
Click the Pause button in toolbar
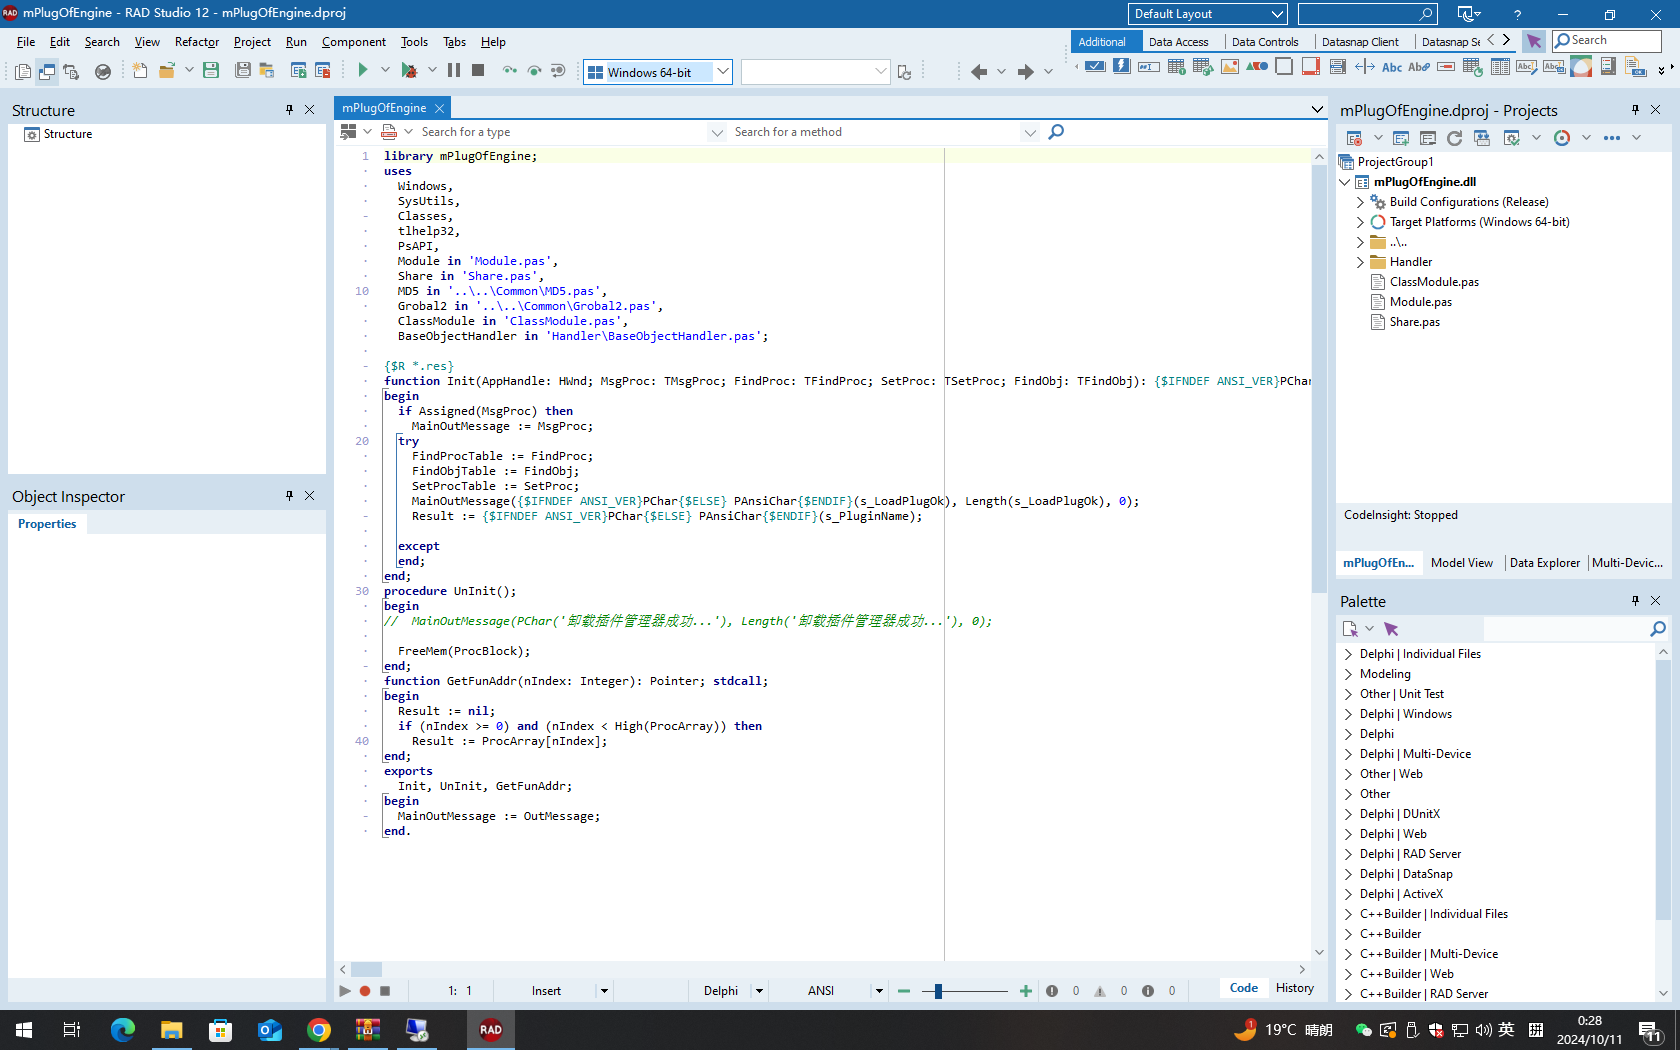454,70
